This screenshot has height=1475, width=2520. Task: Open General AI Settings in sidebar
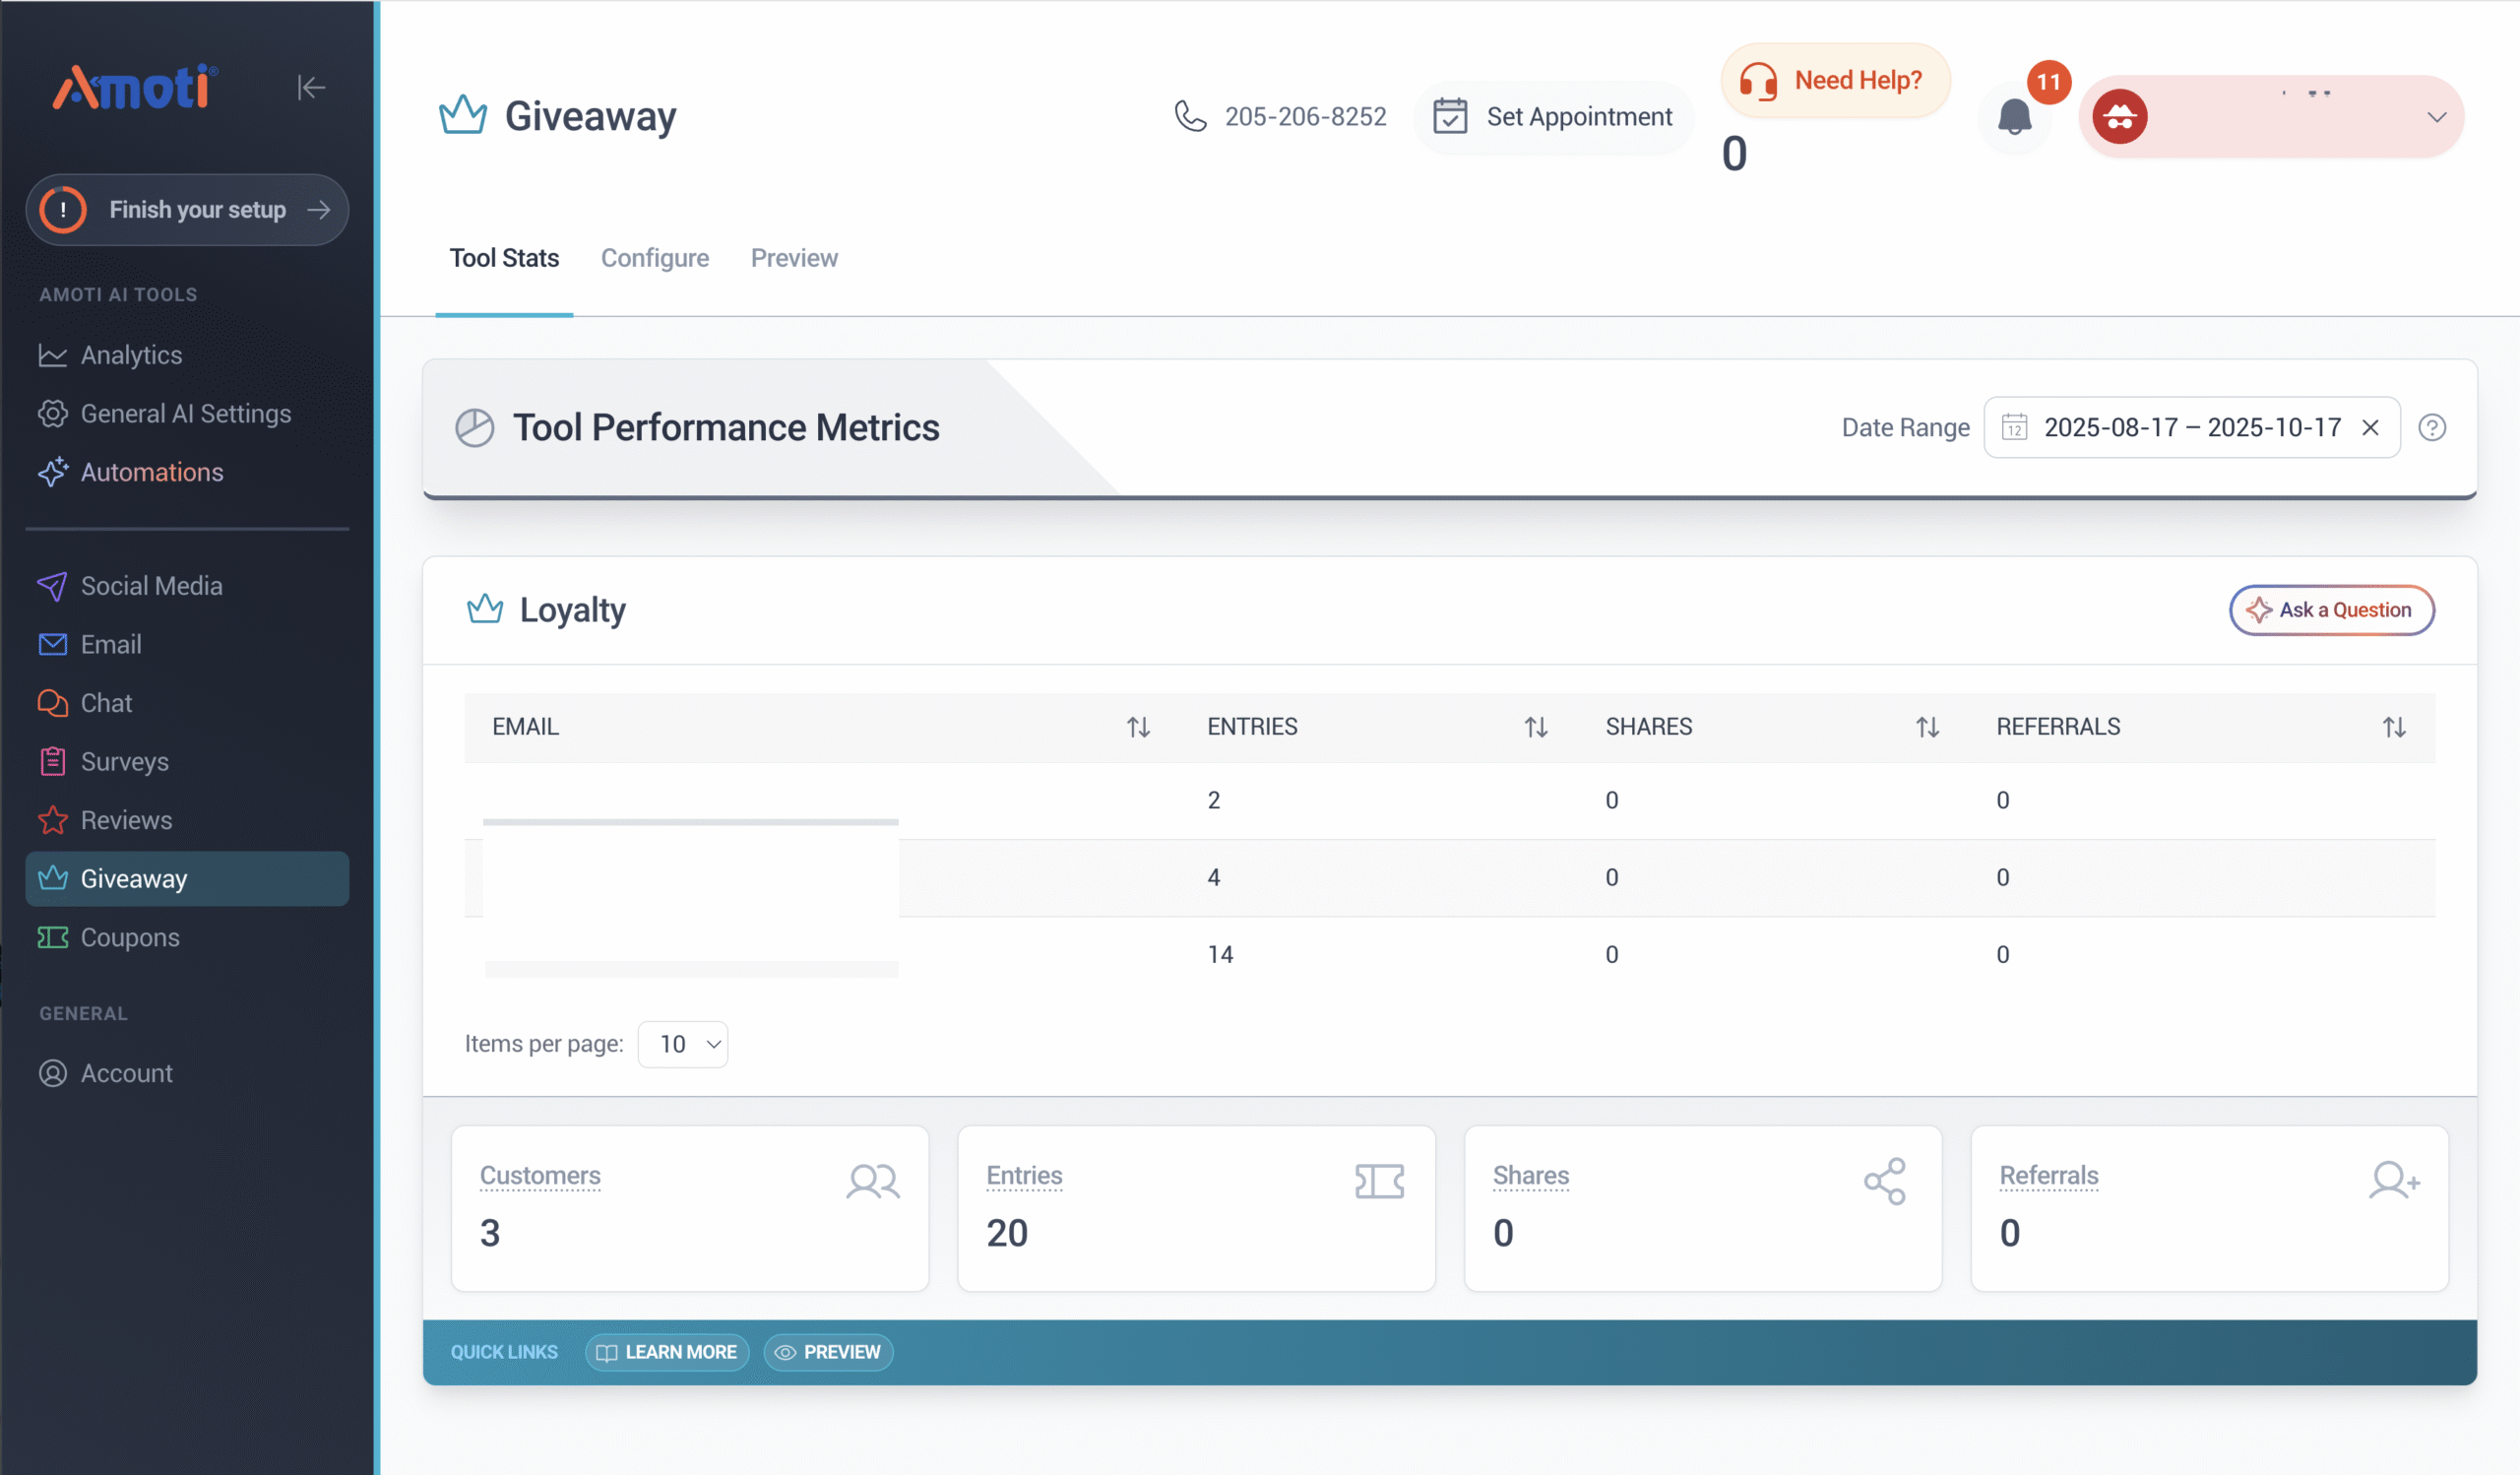(185, 414)
